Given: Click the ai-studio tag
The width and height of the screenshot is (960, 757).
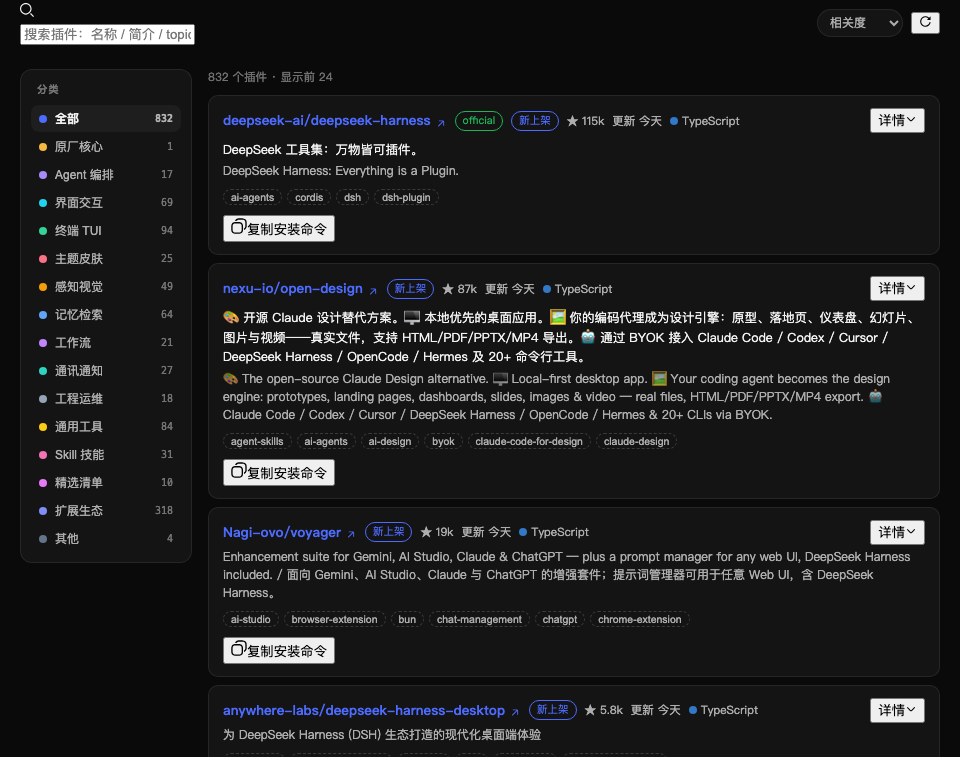Looking at the screenshot, I should point(250,619).
